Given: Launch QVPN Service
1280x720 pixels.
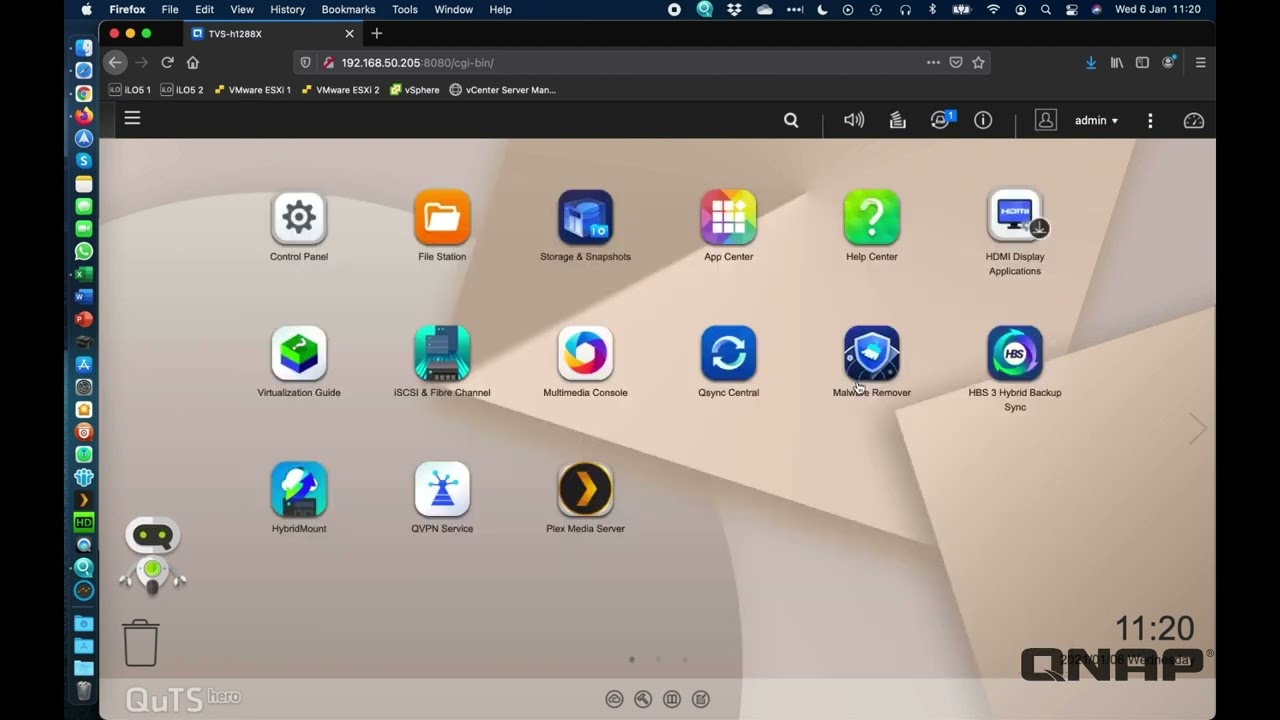Looking at the screenshot, I should (442, 489).
